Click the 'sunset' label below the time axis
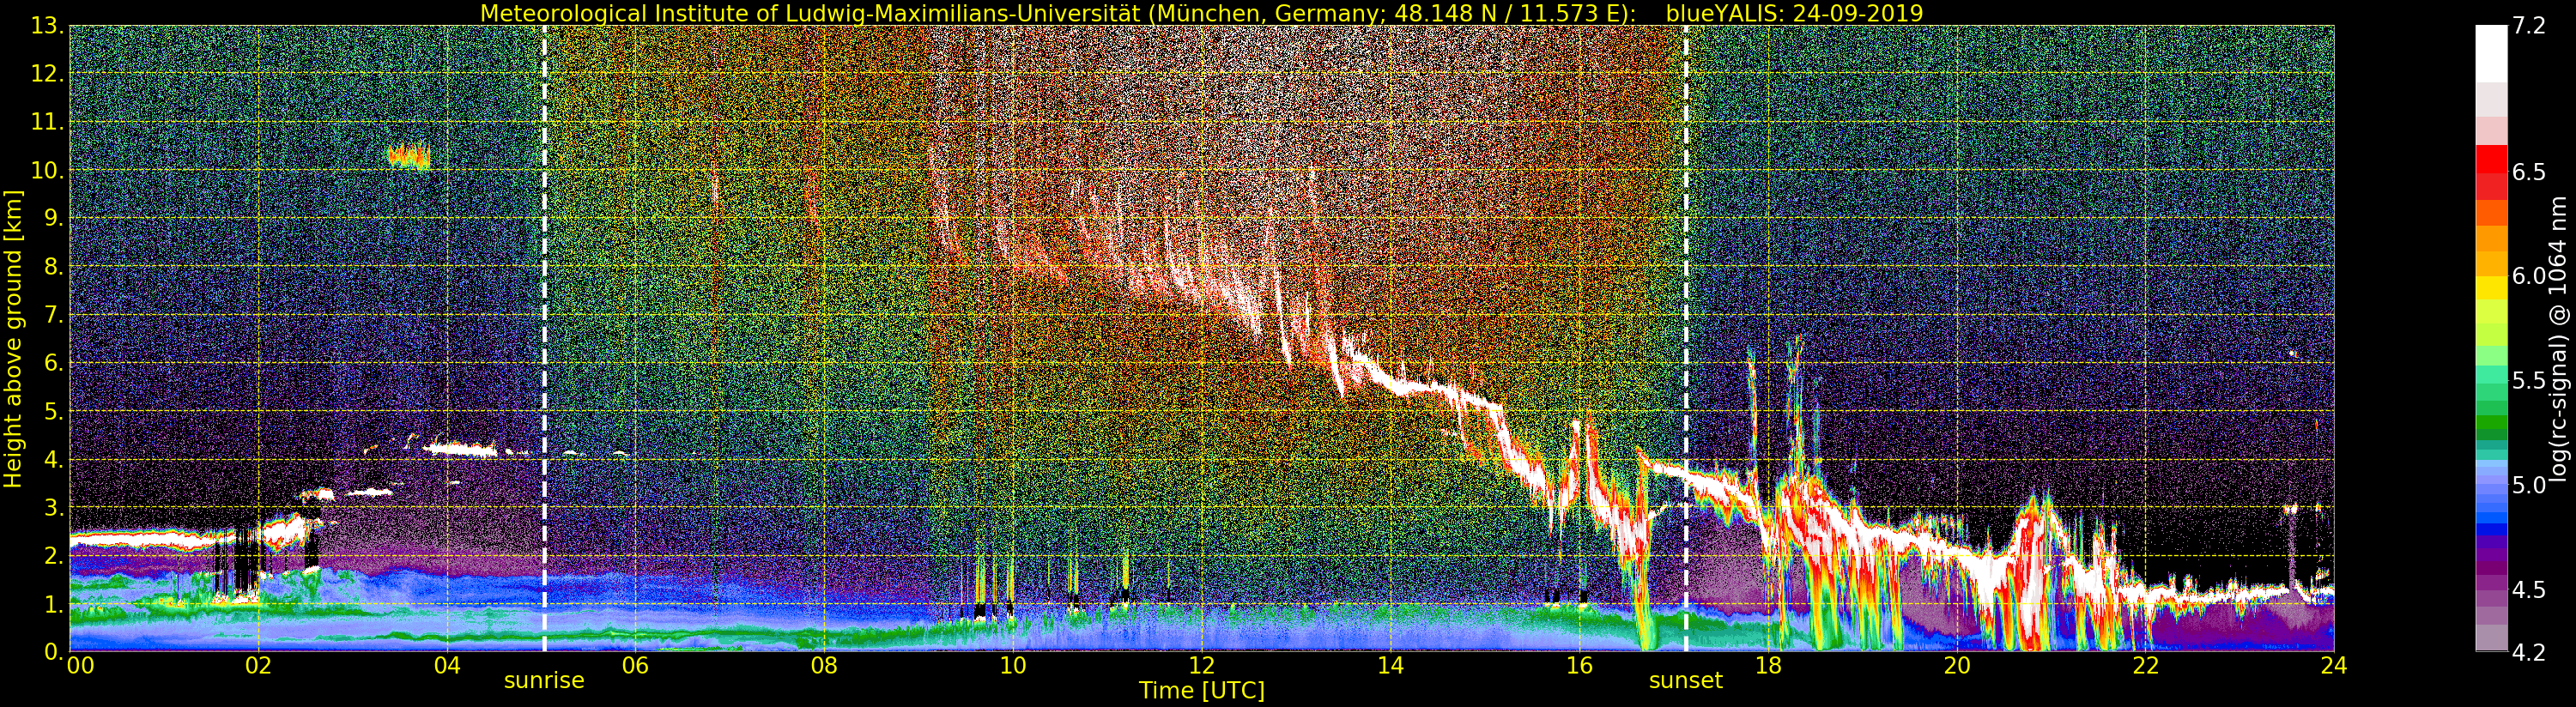The height and width of the screenshot is (707, 2576). pyautogui.click(x=1686, y=680)
